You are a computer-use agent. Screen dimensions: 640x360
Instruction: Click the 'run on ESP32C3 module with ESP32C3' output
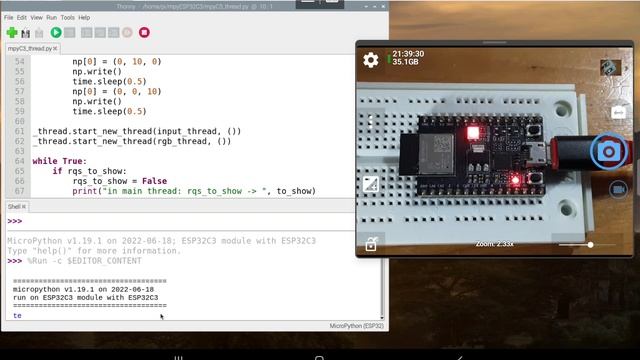click(x=85, y=298)
